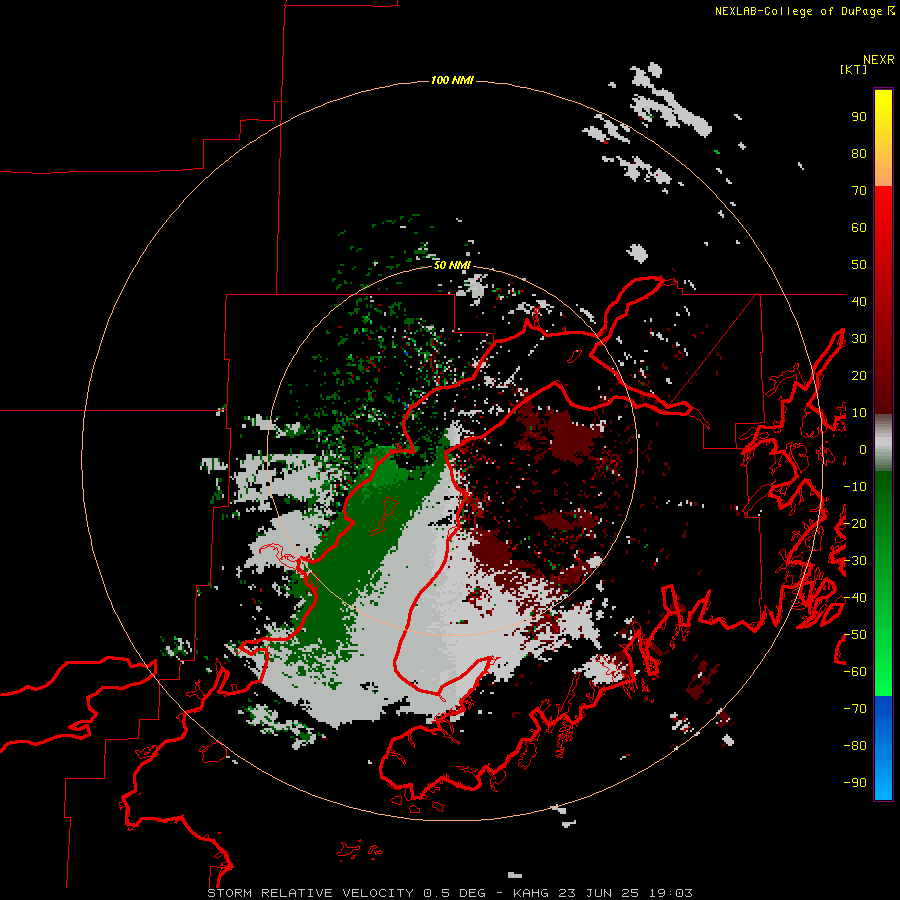Click the -60 value on velocity scale

tap(855, 672)
